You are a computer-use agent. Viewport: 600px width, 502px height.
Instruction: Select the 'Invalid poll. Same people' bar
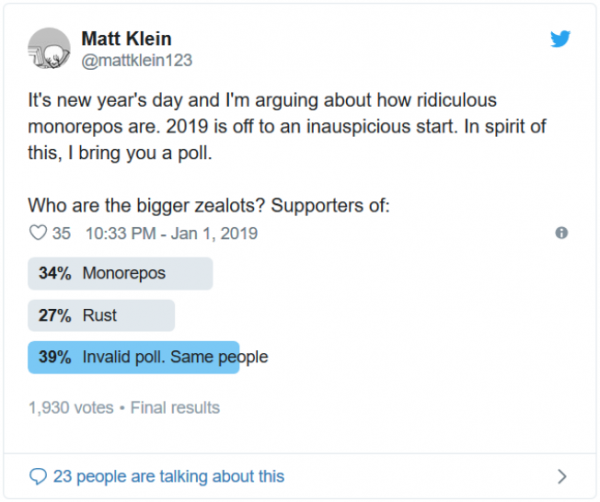(x=135, y=357)
